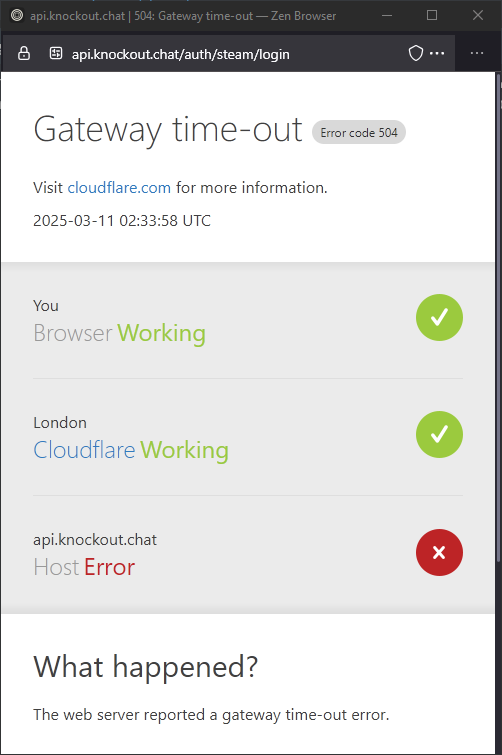Click the Error code 504 badge
Screen dimensions: 502x755
coord(359,132)
